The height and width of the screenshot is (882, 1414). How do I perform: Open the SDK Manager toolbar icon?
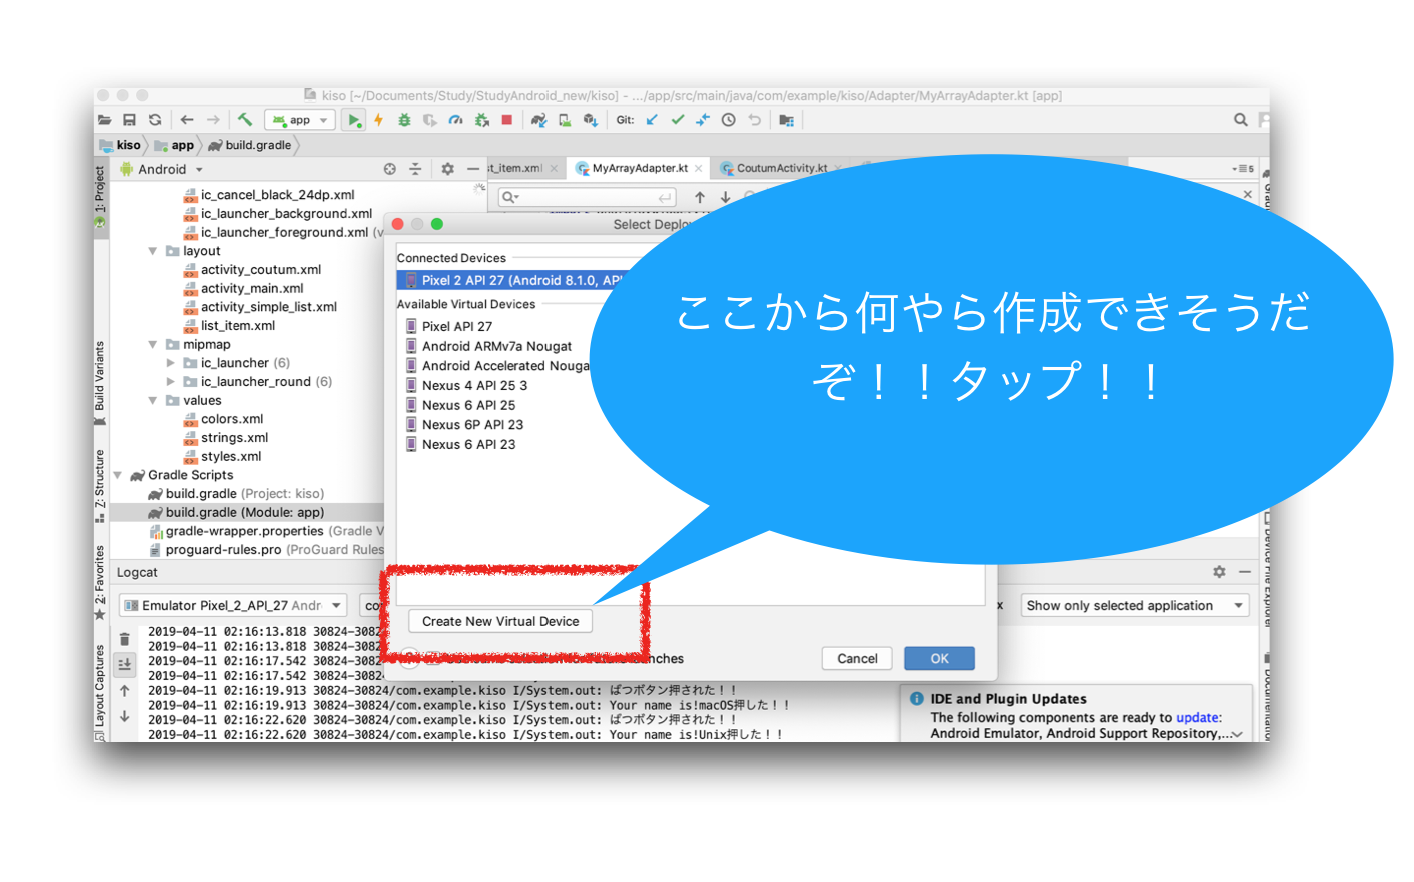590,120
